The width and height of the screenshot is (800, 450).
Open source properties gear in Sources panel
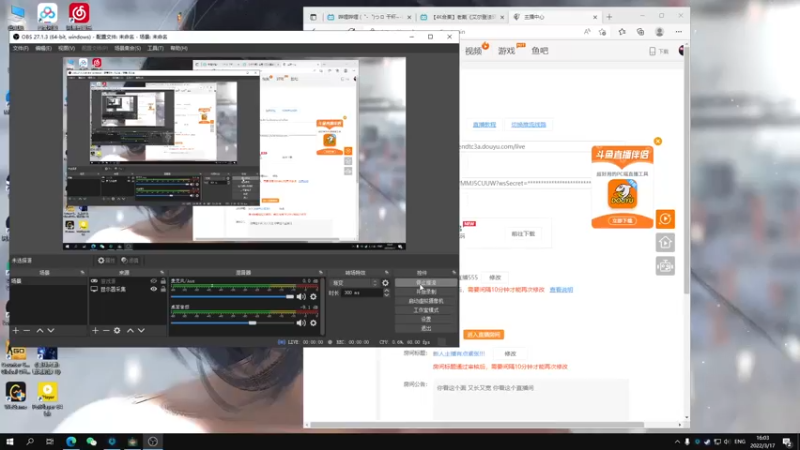pos(117,331)
